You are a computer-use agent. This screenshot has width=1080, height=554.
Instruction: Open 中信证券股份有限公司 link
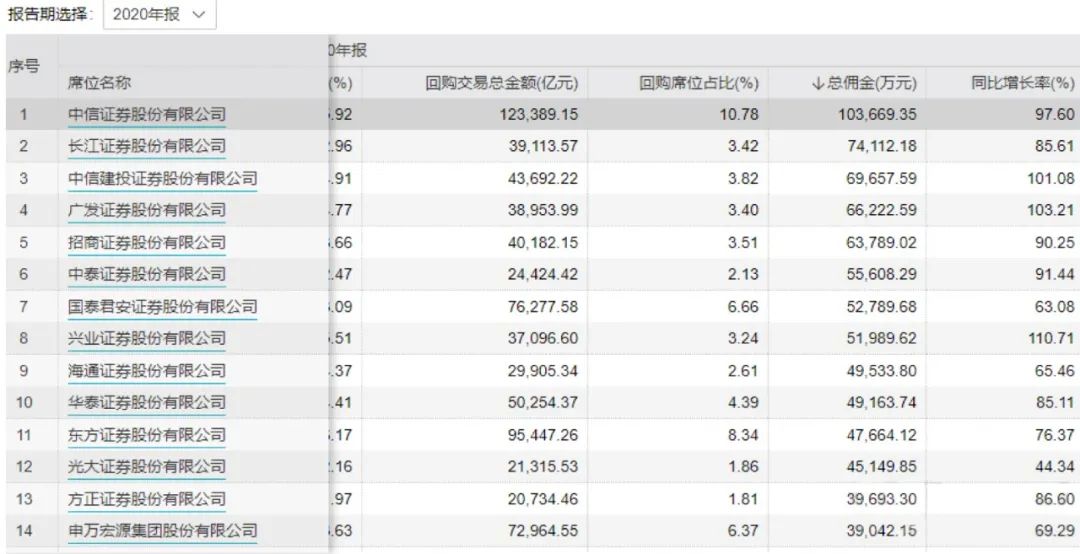tap(146, 114)
